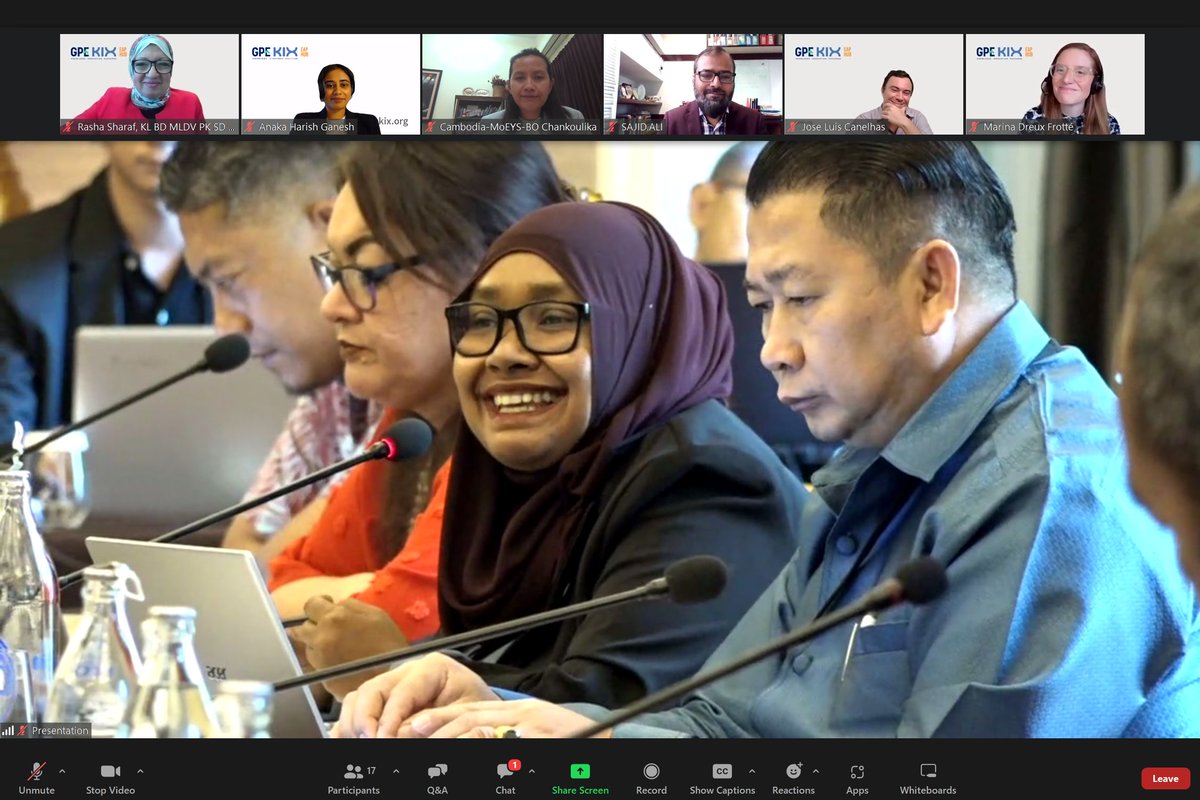Viewport: 1200px width, 800px height.
Task: Toggle Show Captions
Action: coord(722,777)
